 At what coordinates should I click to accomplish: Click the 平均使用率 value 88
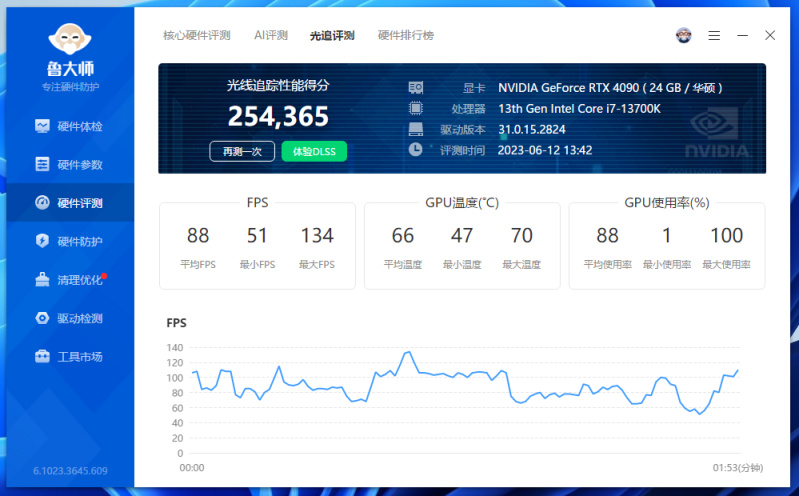pos(607,236)
